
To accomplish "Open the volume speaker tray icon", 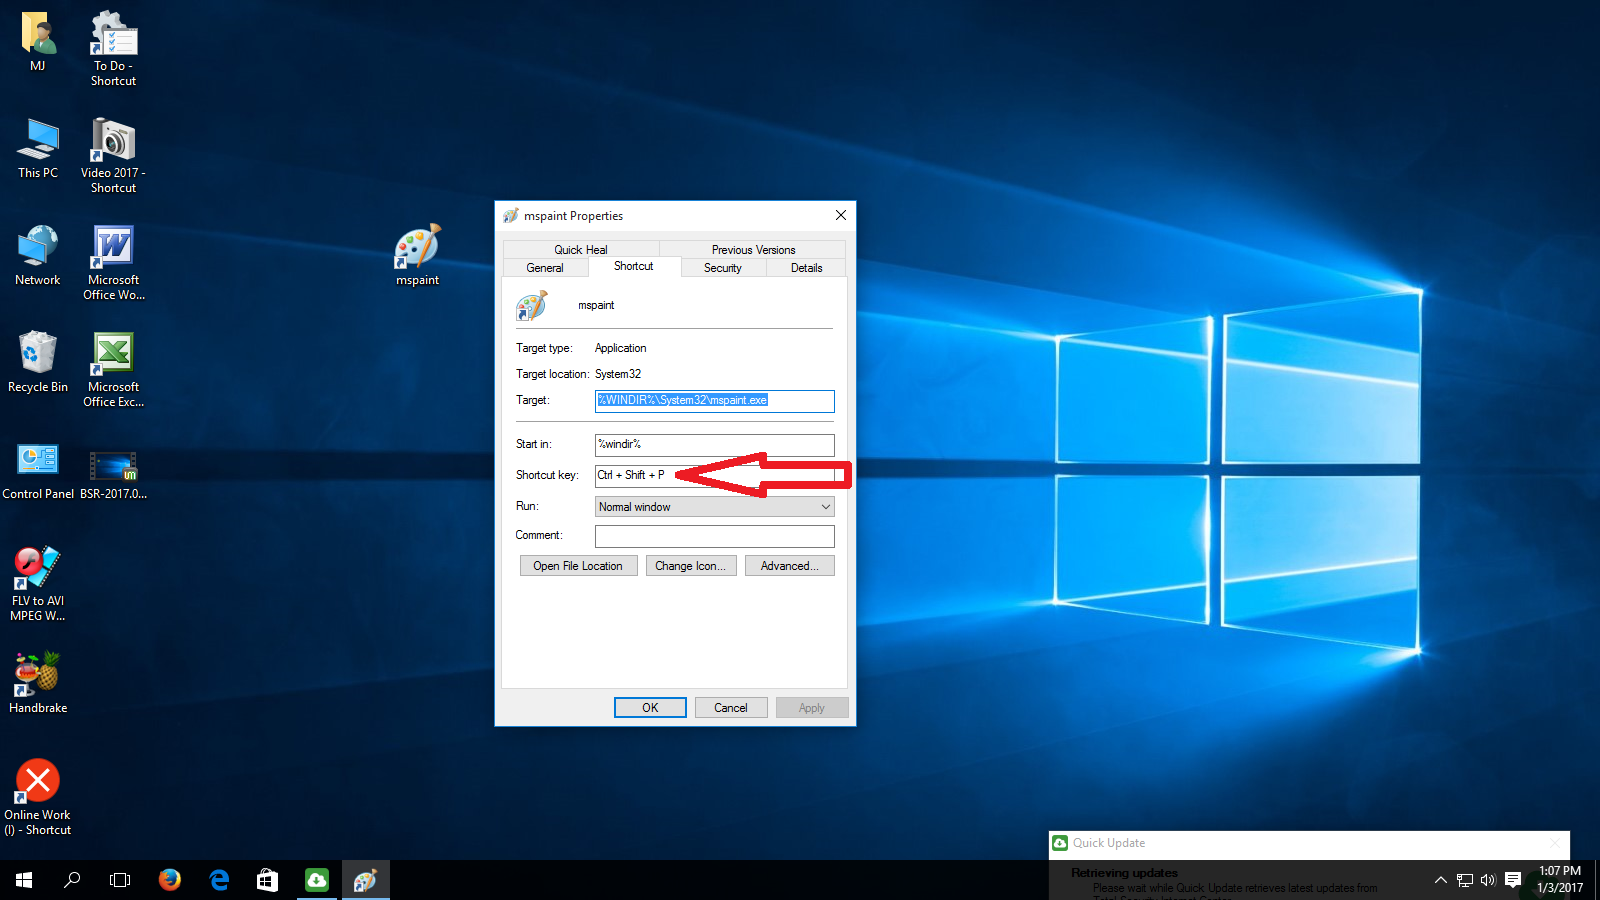I will (x=1488, y=880).
